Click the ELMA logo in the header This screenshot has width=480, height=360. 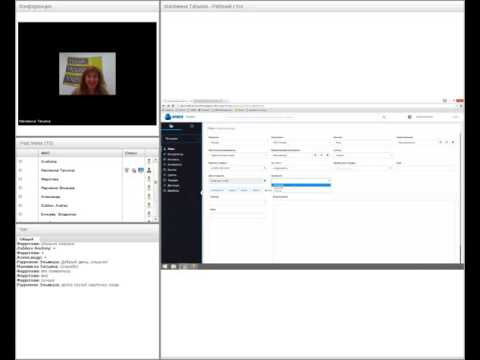pos(174,116)
